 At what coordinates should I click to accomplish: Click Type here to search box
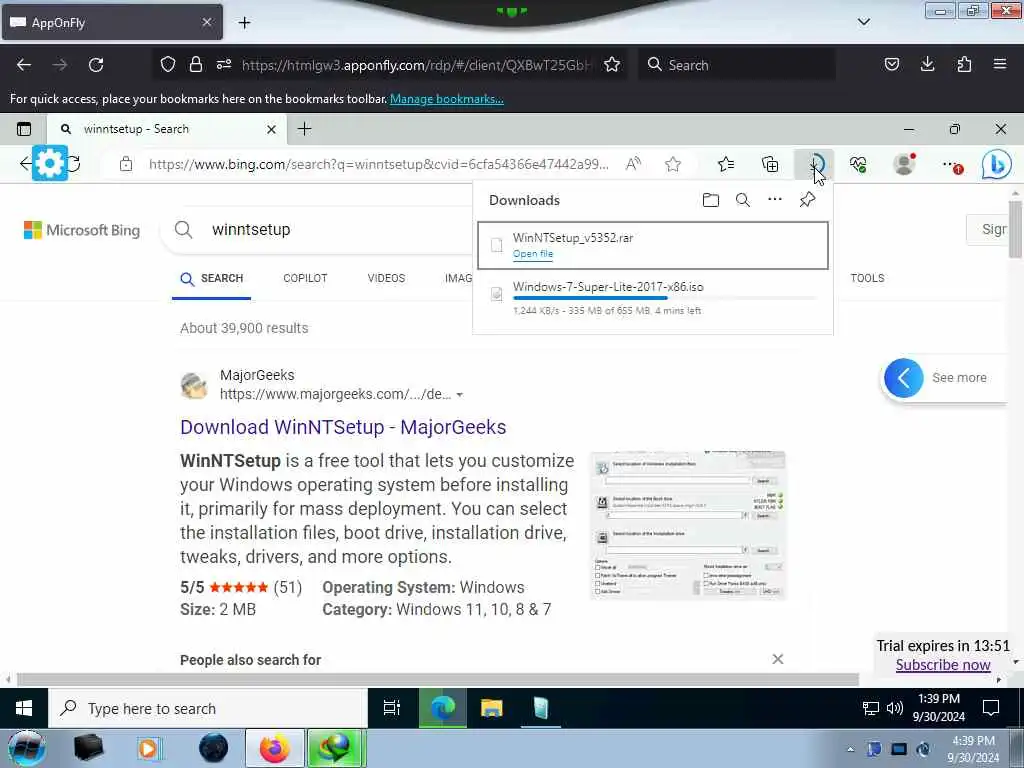tap(208, 709)
